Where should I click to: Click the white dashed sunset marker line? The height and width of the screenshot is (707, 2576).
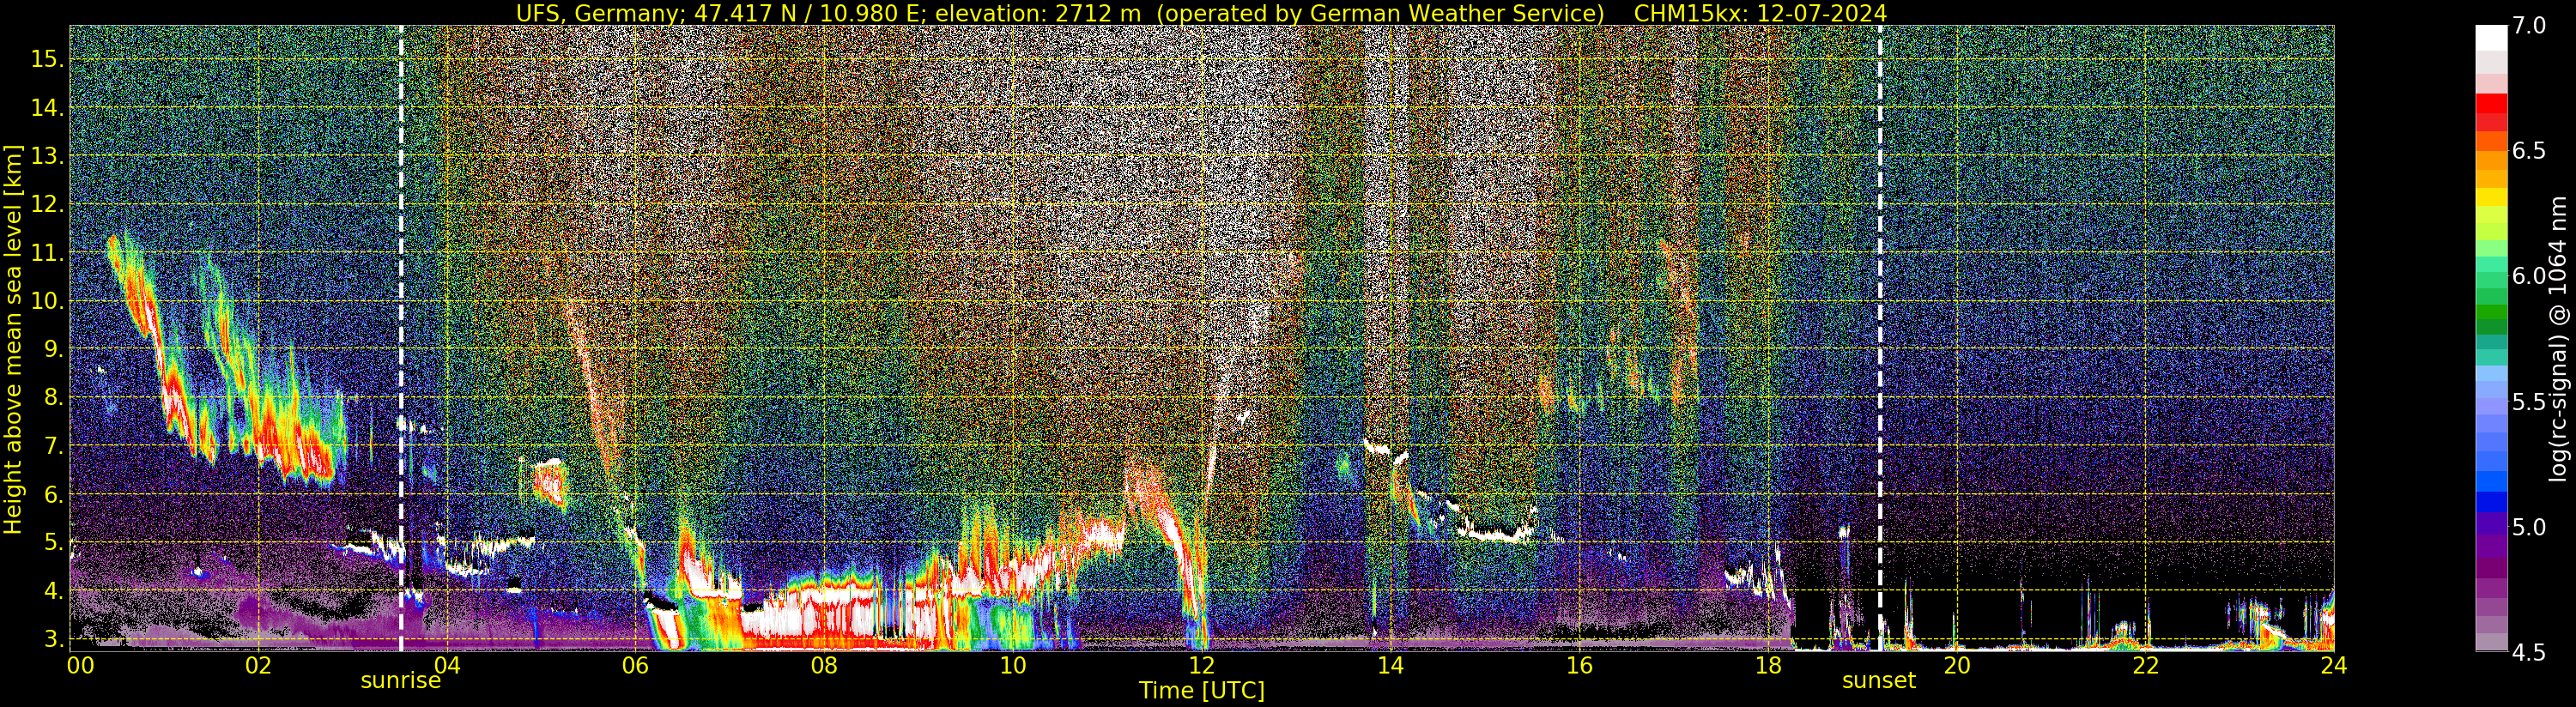pyautogui.click(x=1880, y=338)
